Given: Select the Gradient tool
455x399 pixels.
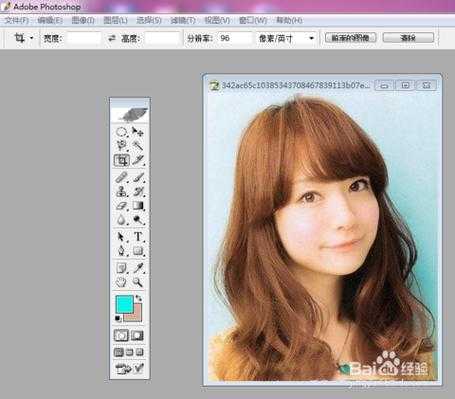Looking at the screenshot, I should pyautogui.click(x=138, y=206).
